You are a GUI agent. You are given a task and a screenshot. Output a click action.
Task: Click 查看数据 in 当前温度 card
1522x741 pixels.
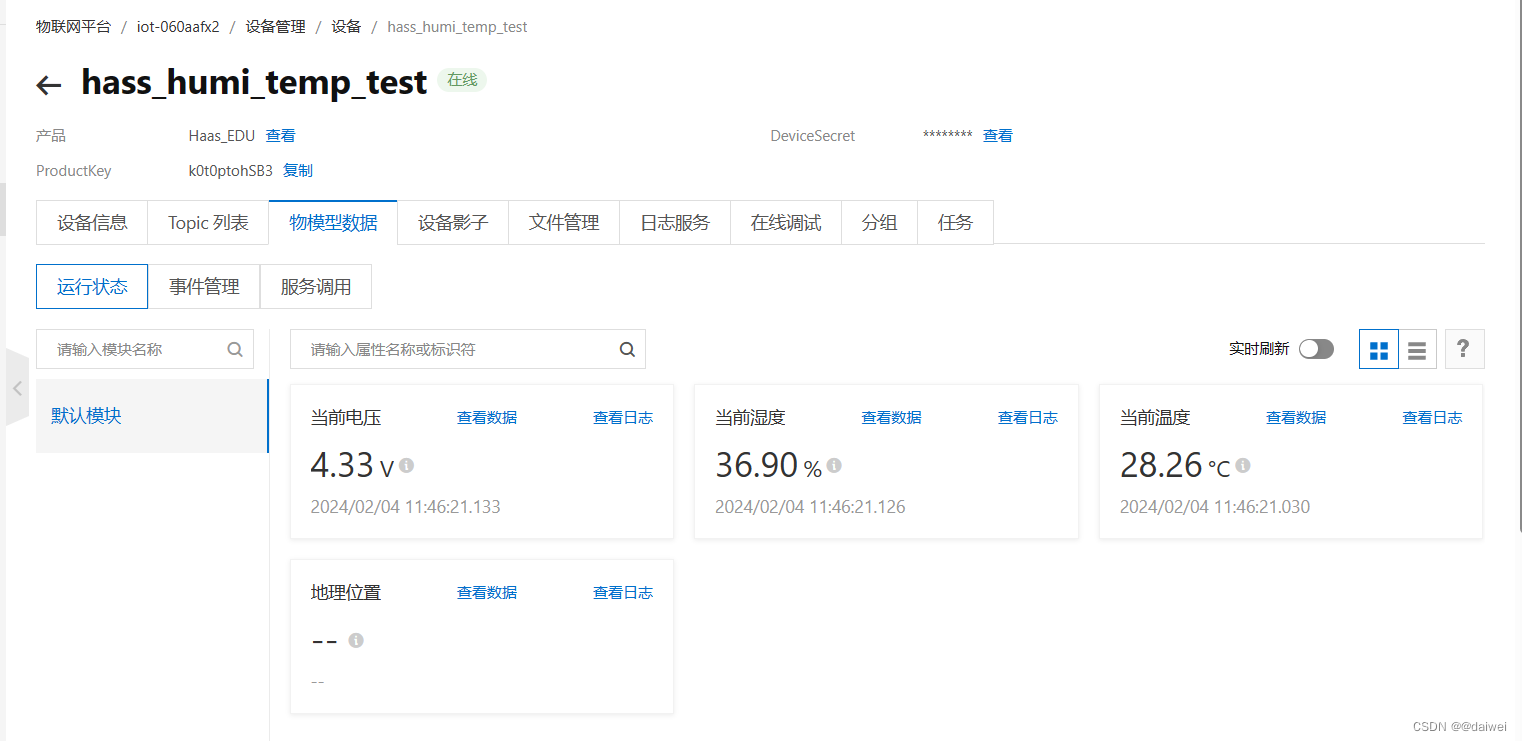pyautogui.click(x=1296, y=418)
